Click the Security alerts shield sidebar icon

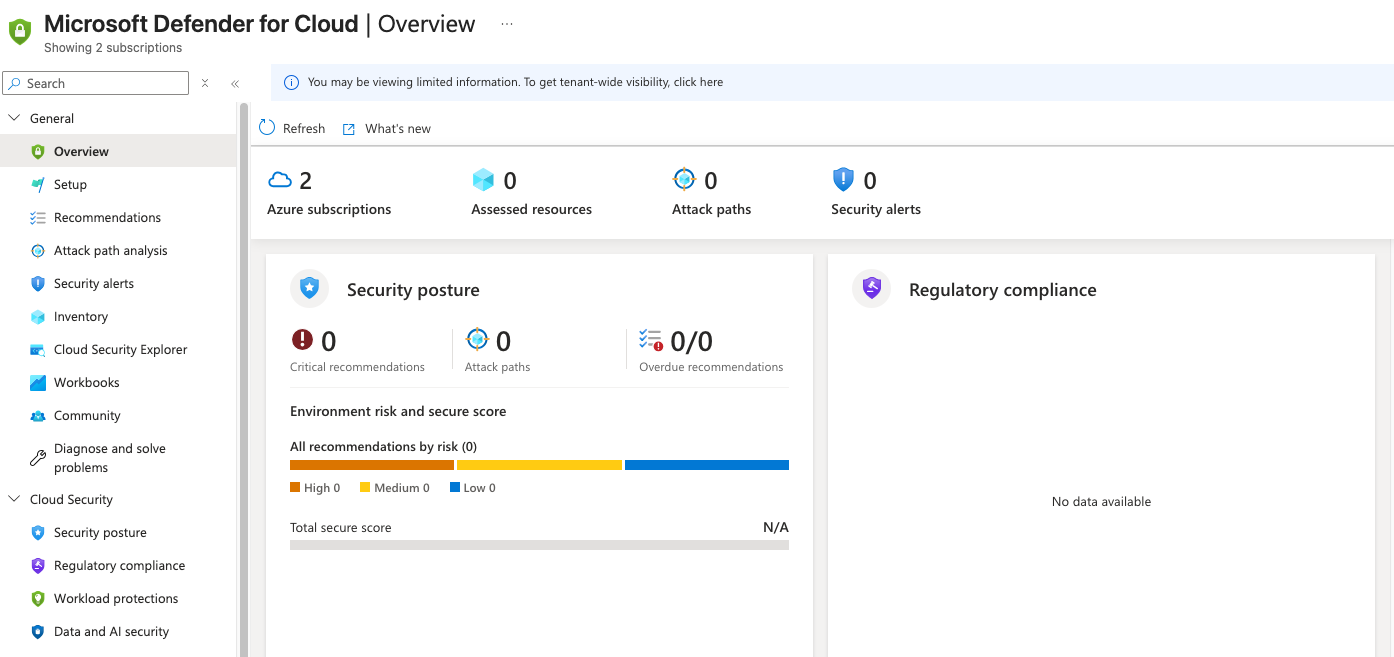(38, 284)
